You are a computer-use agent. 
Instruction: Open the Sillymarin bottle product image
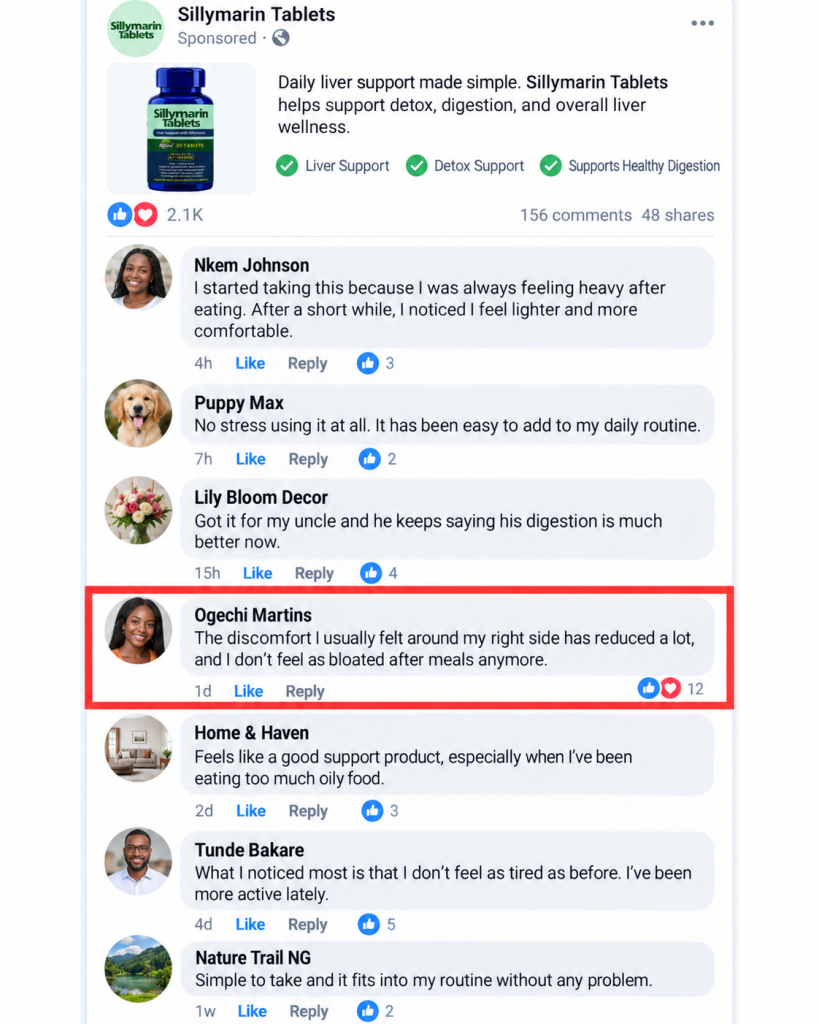click(181, 129)
